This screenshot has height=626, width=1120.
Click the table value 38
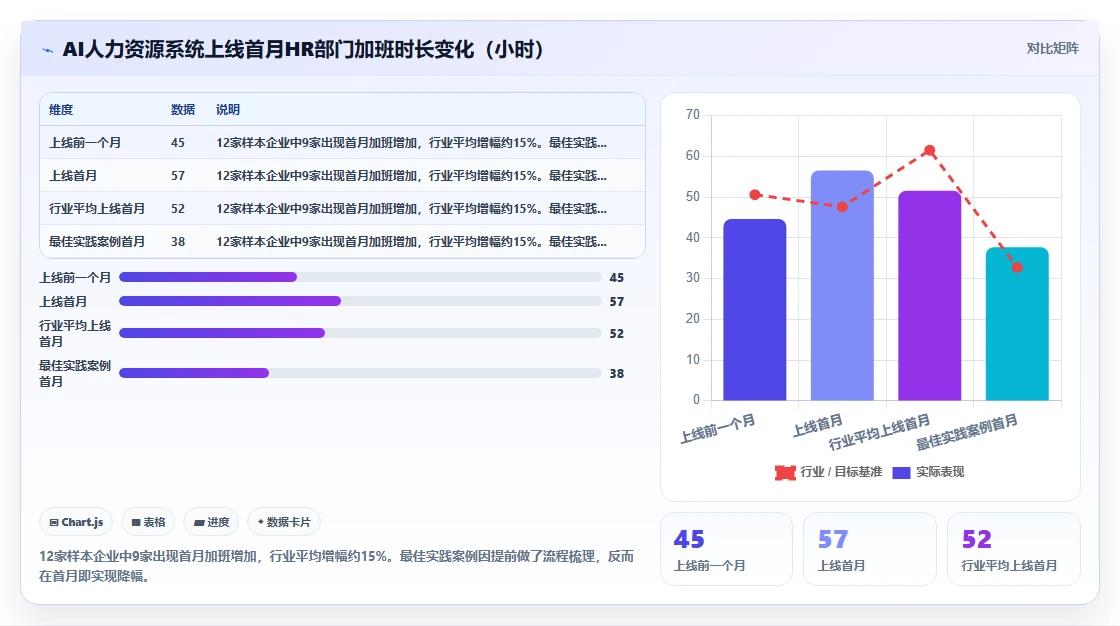tap(178, 242)
